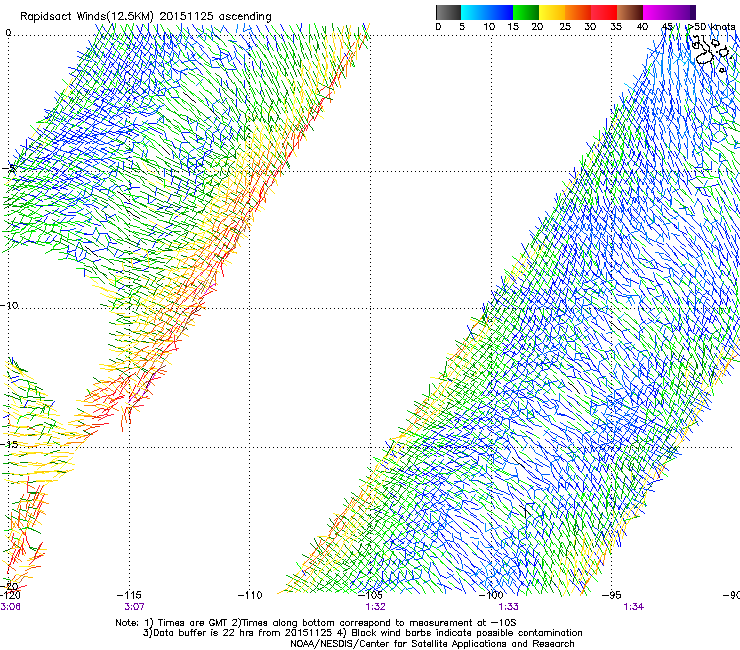Pick the brown 35-40 knots color bar segment
The height and width of the screenshot is (650, 740).
pos(630,12)
